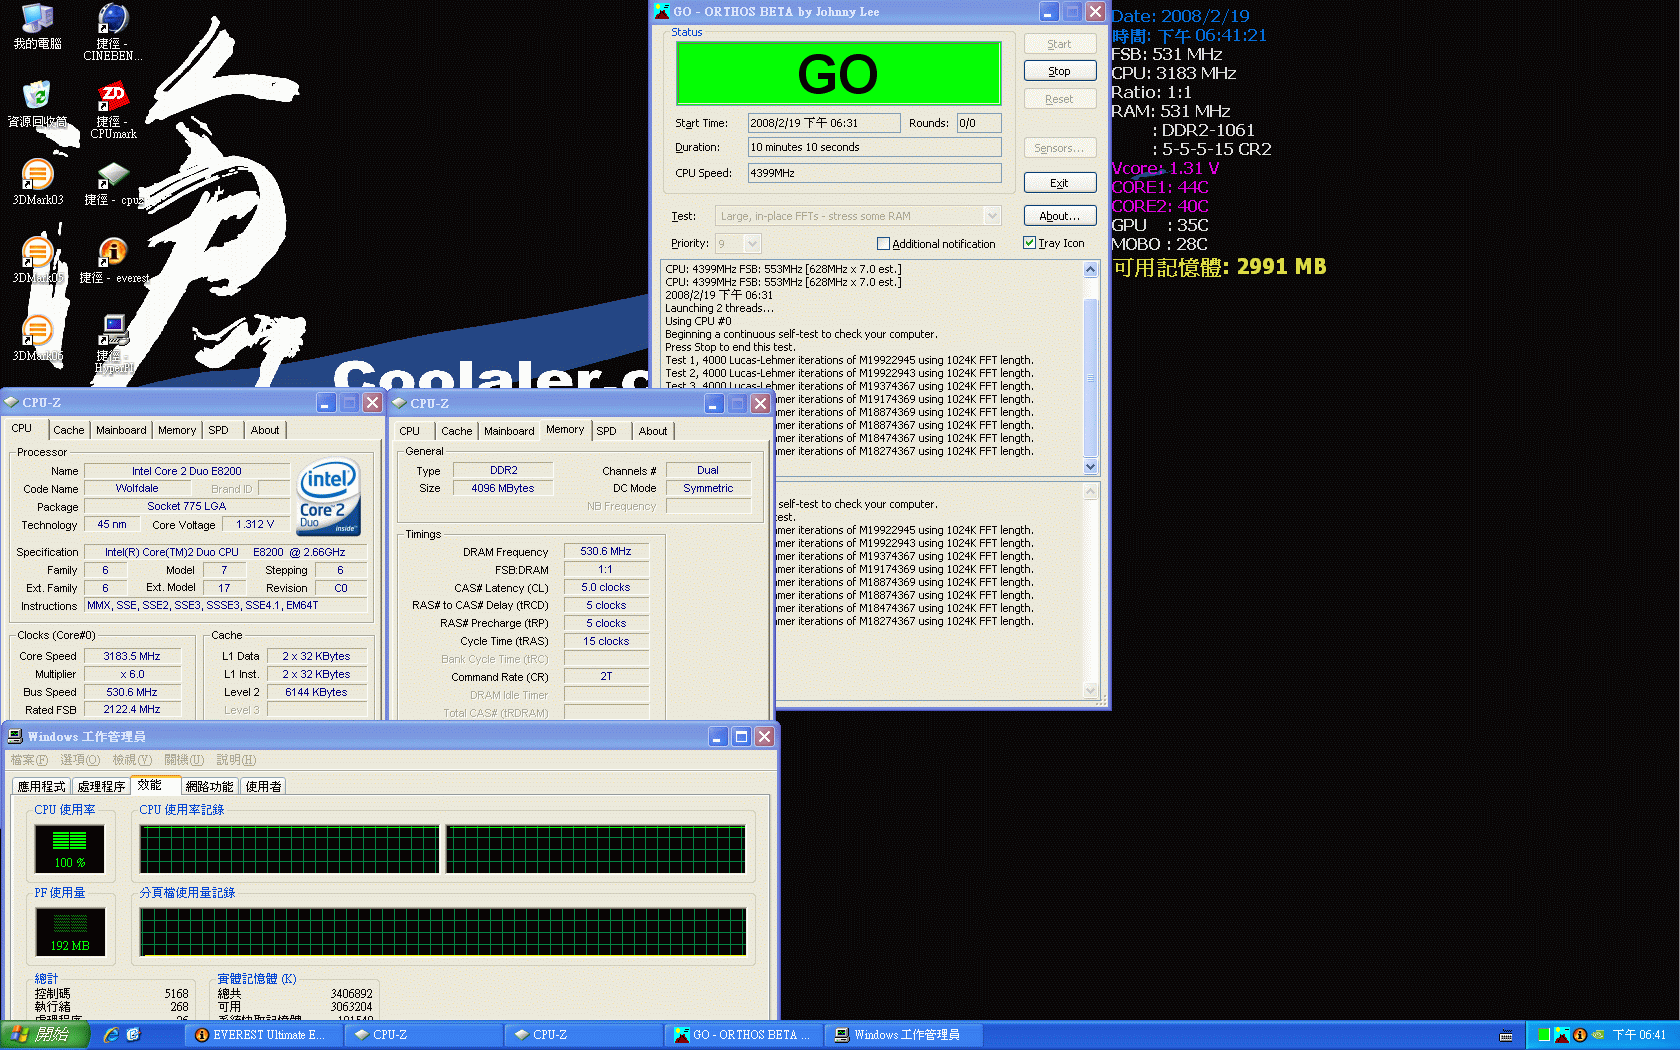Click the CPU Speed 4399MHz field
Viewport: 1680px width, 1050px height.
(875, 173)
